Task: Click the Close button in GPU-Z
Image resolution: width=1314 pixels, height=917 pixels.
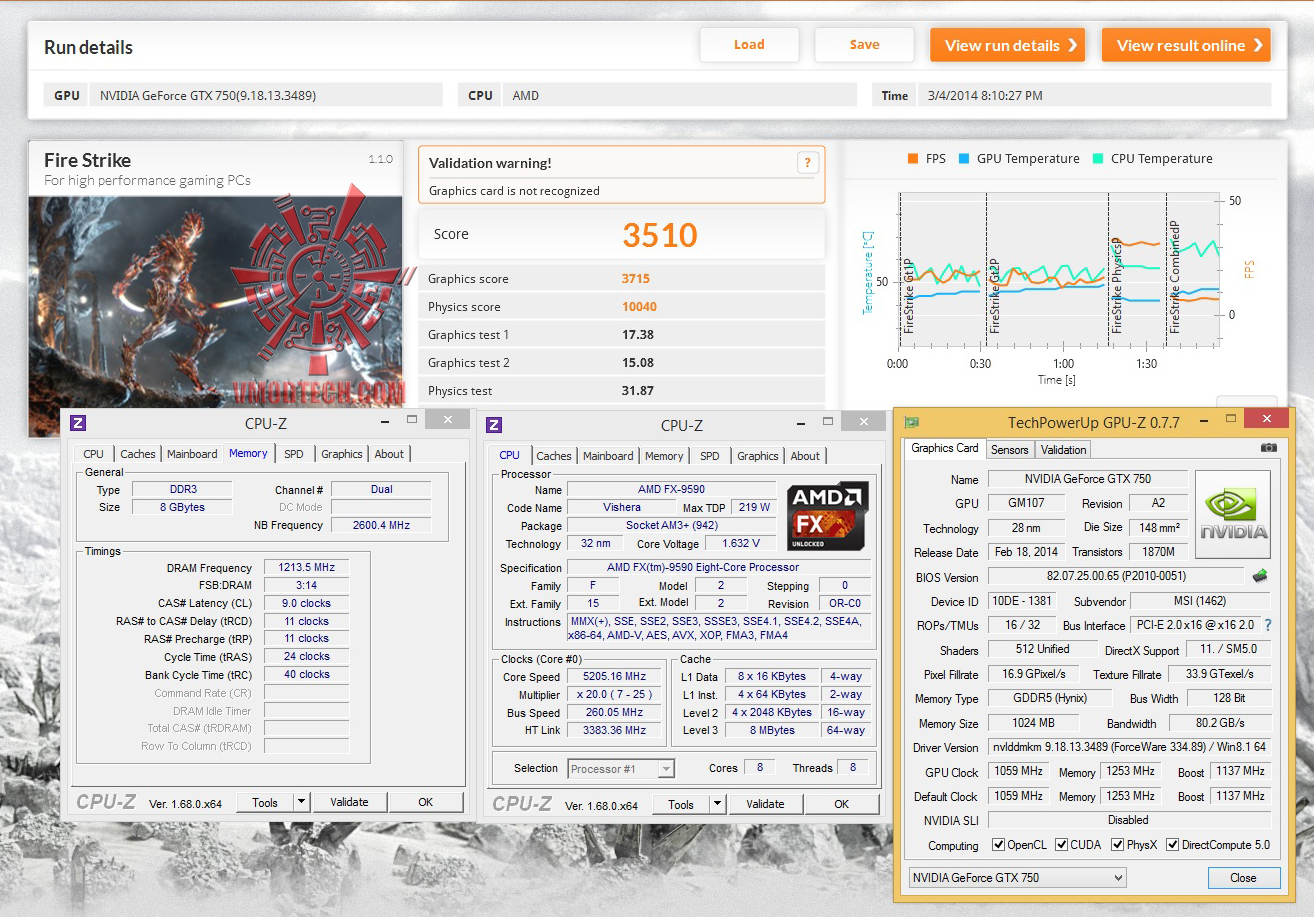Action: pyautogui.click(x=1244, y=878)
